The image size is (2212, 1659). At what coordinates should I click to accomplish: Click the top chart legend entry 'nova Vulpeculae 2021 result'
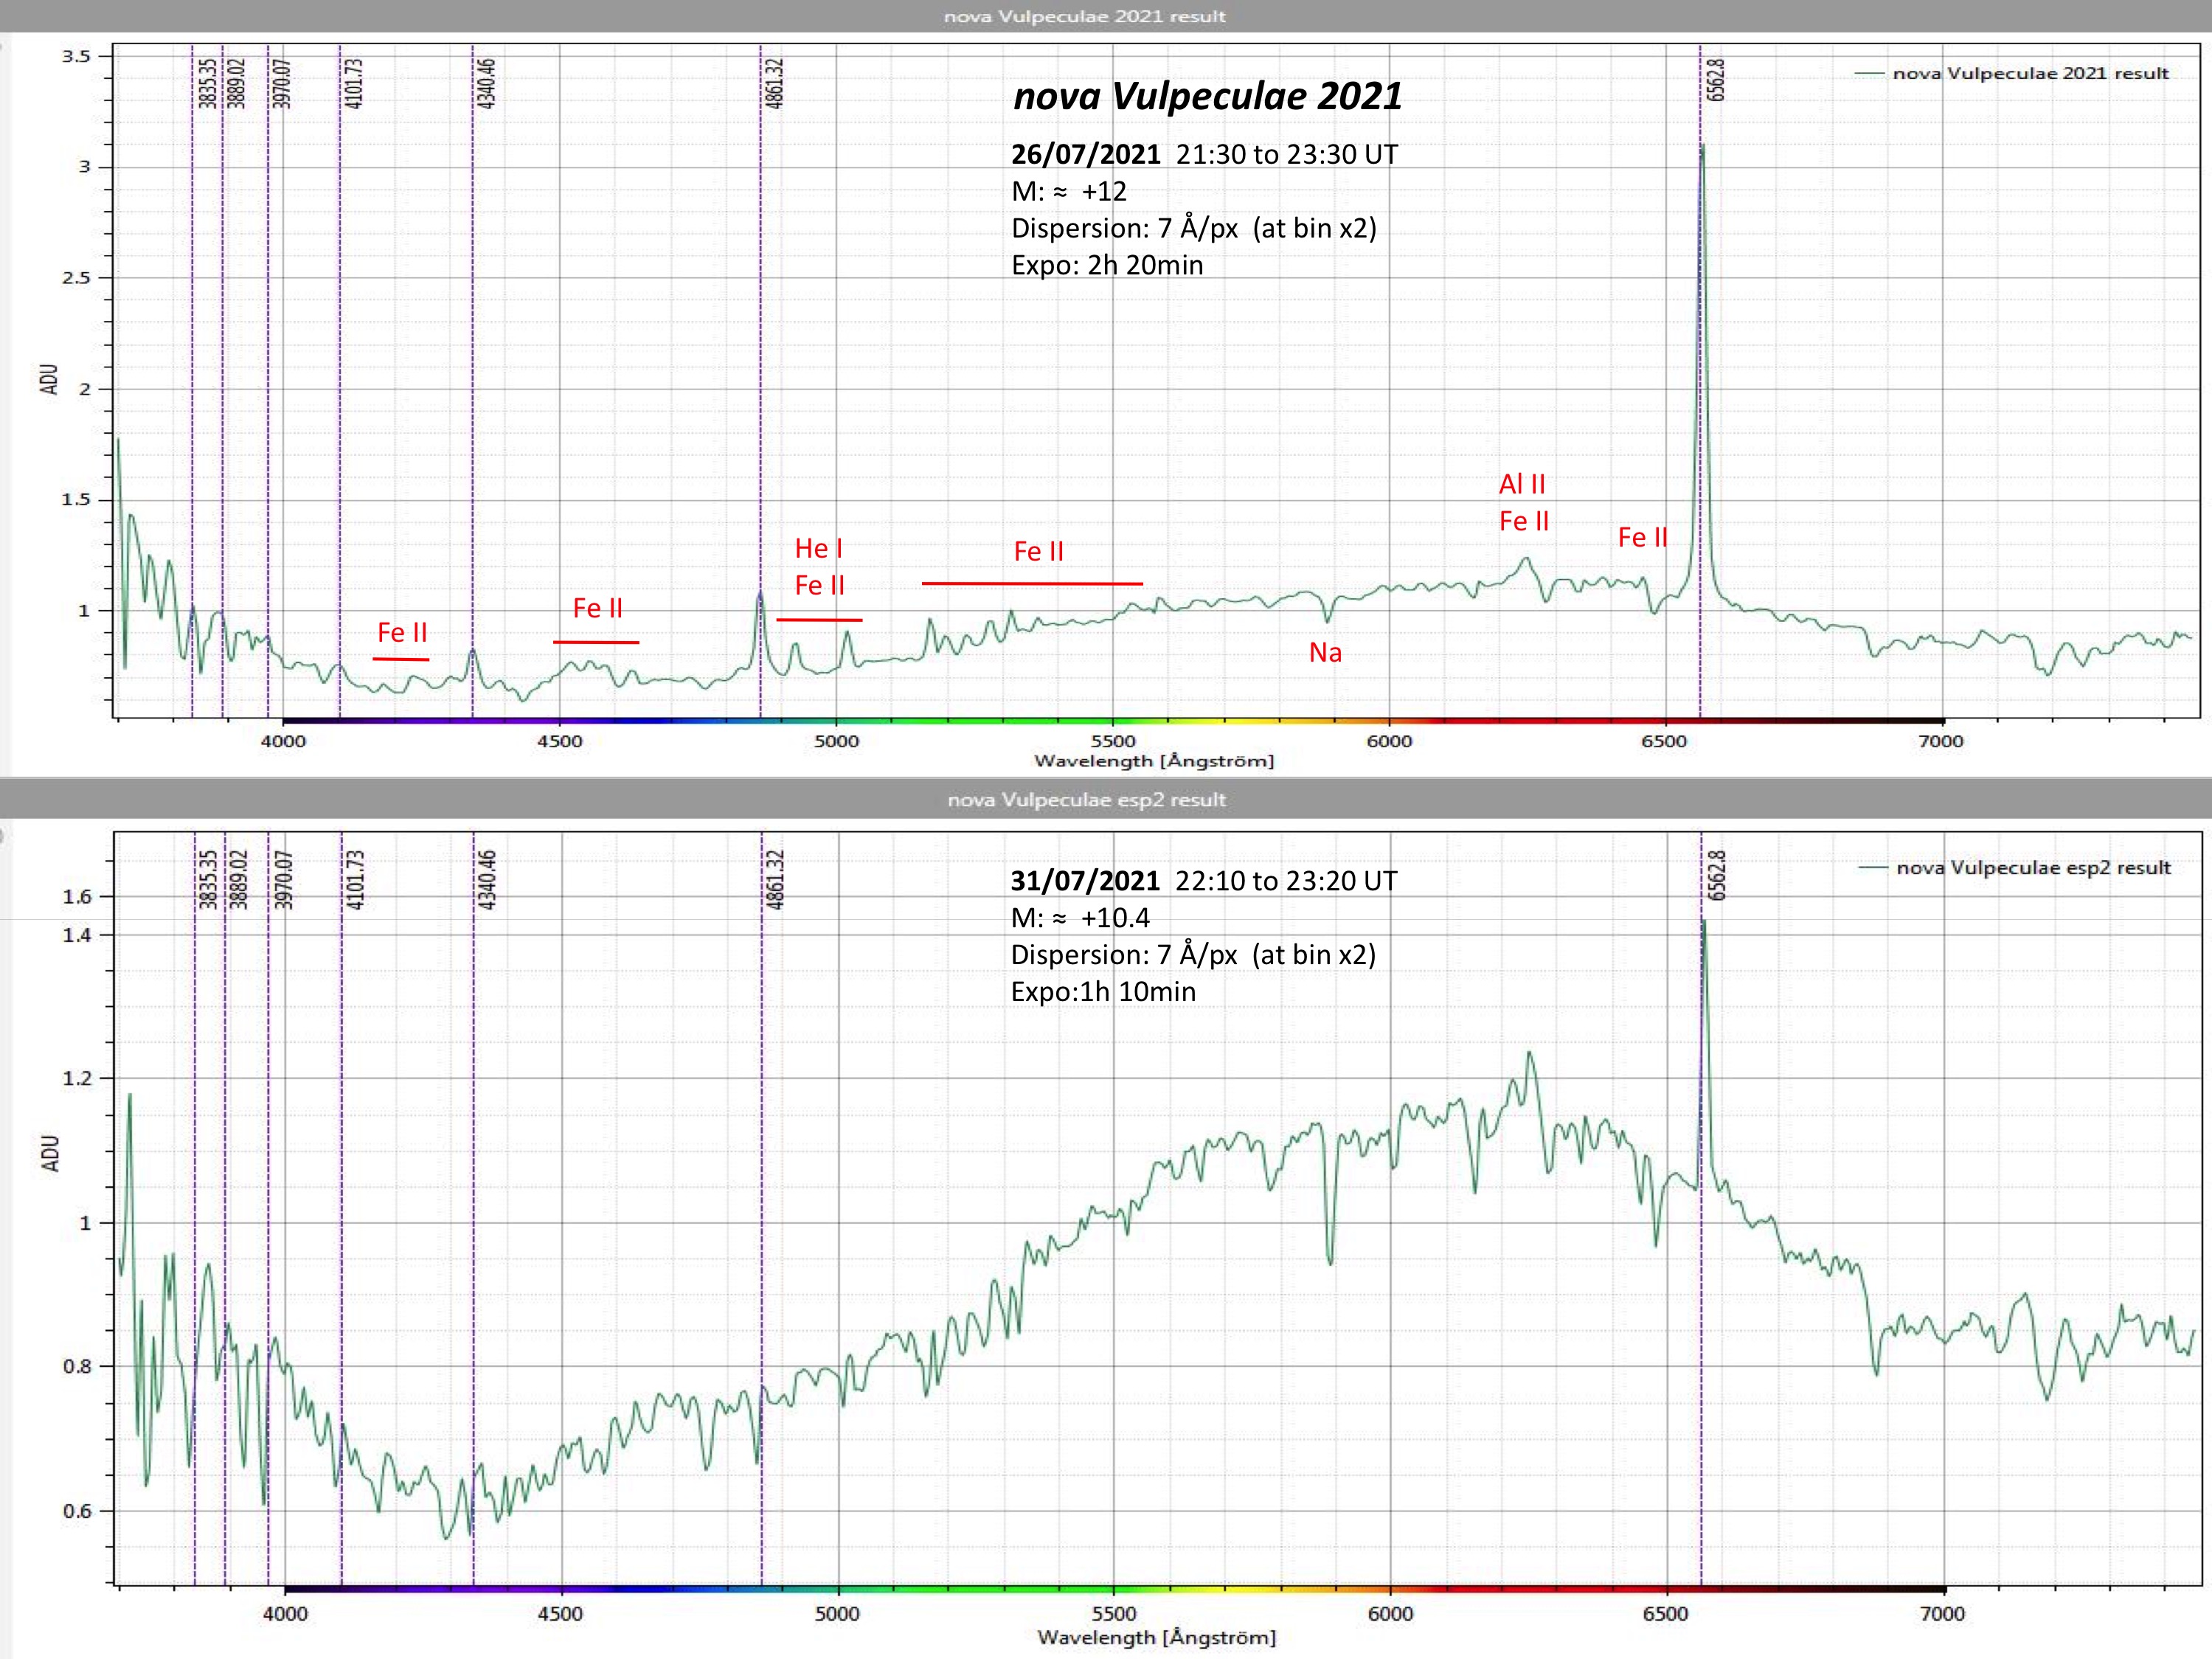coord(2030,73)
